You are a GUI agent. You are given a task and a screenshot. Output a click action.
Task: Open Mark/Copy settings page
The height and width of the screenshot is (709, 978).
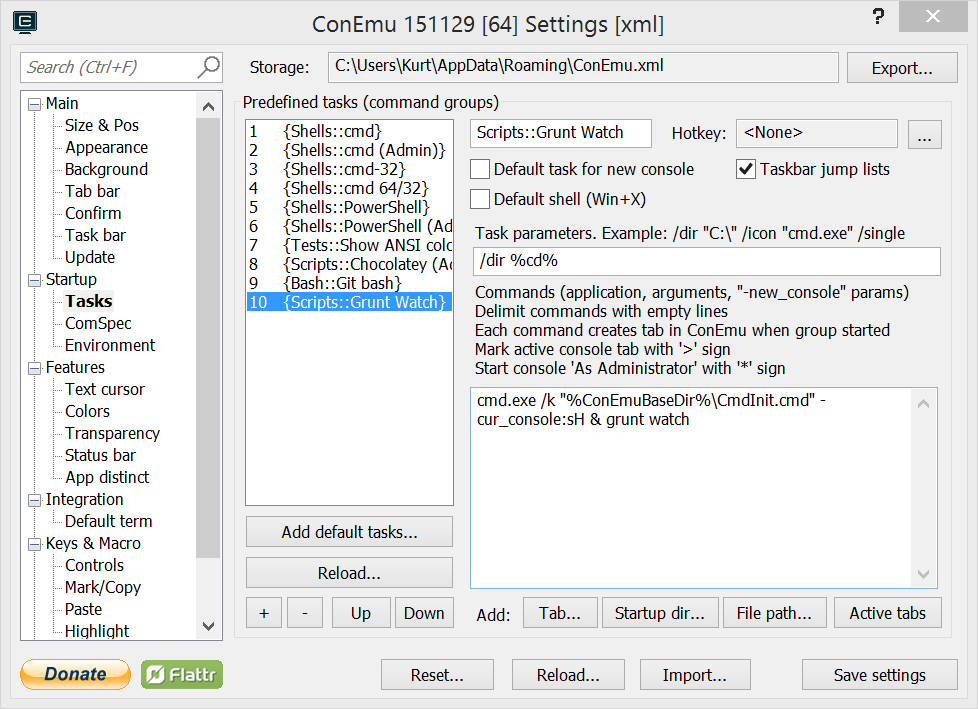103,587
